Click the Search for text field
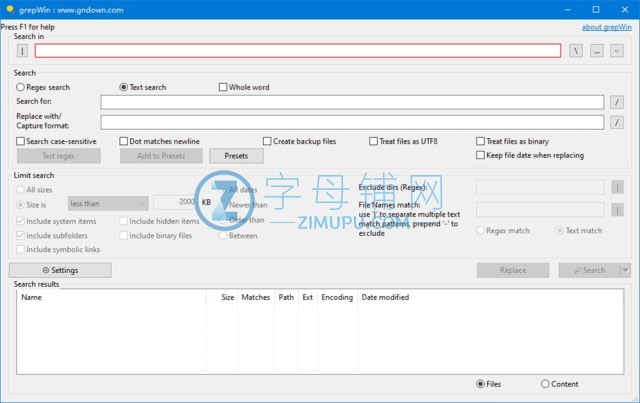This screenshot has height=403, width=640. 352,102
